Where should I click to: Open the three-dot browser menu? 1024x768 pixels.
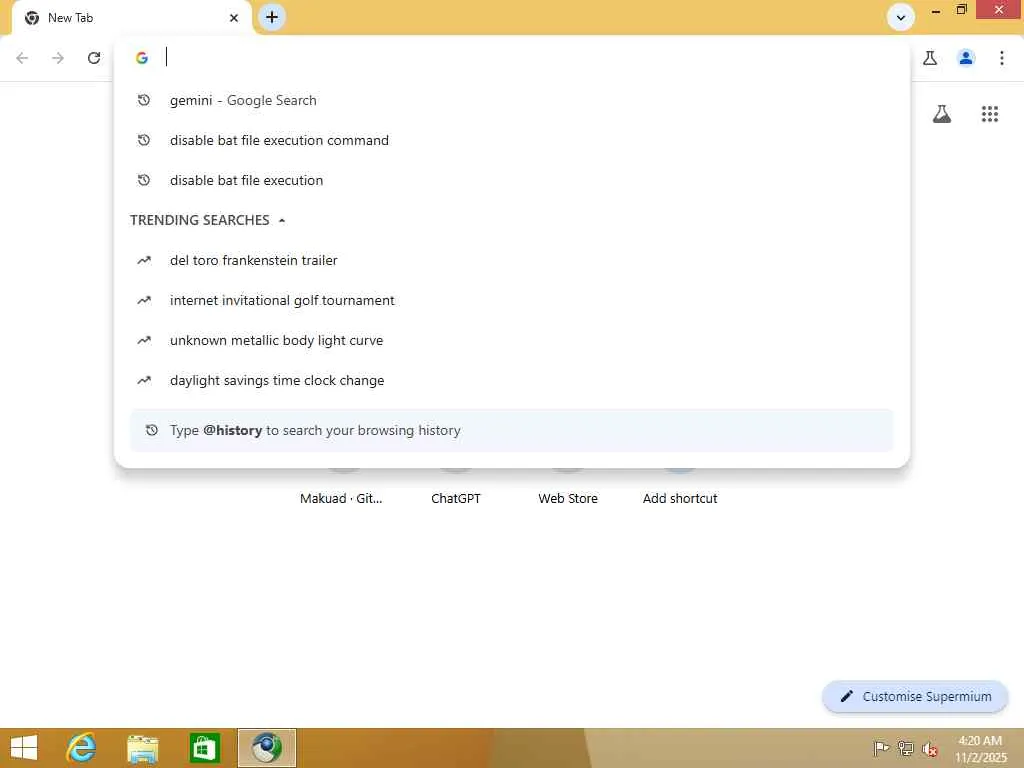[x=1002, y=58]
